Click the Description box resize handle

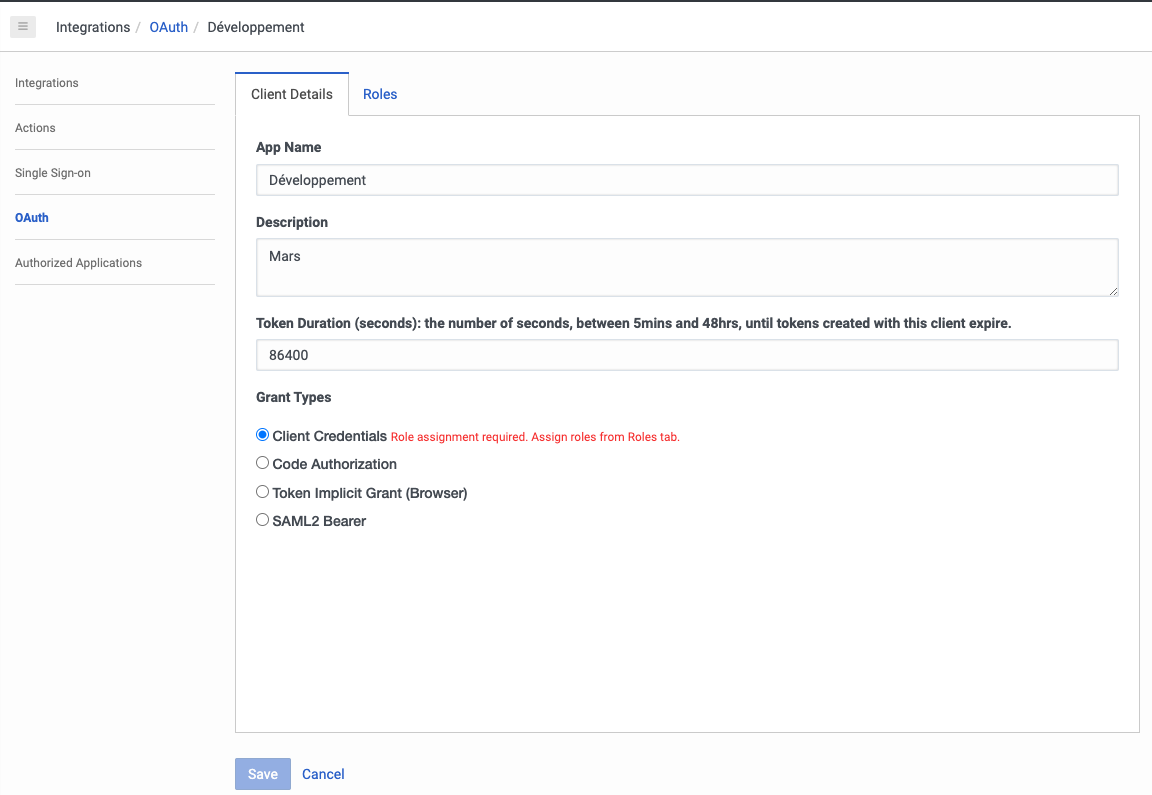[x=1112, y=290]
